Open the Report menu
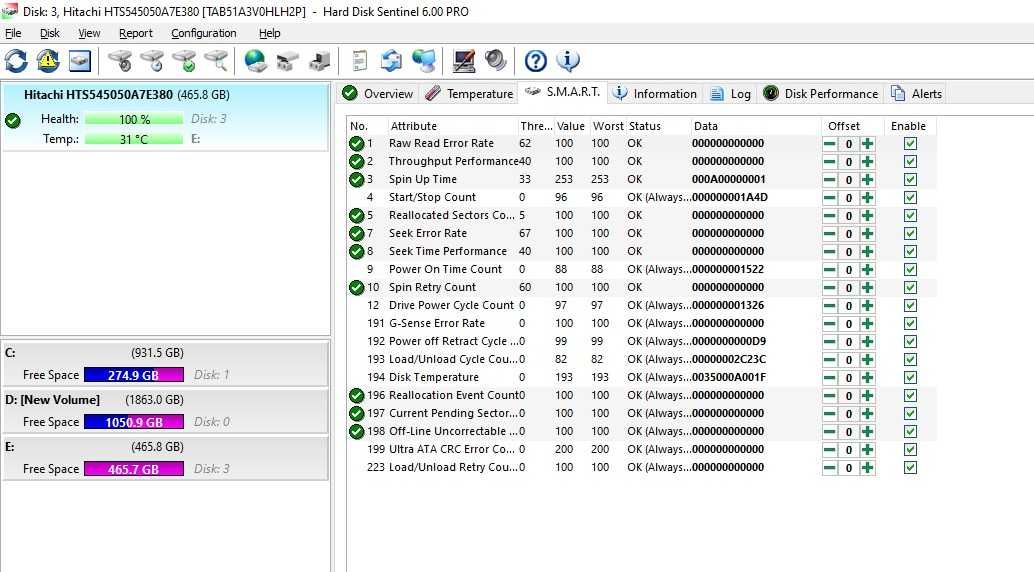 coord(136,33)
